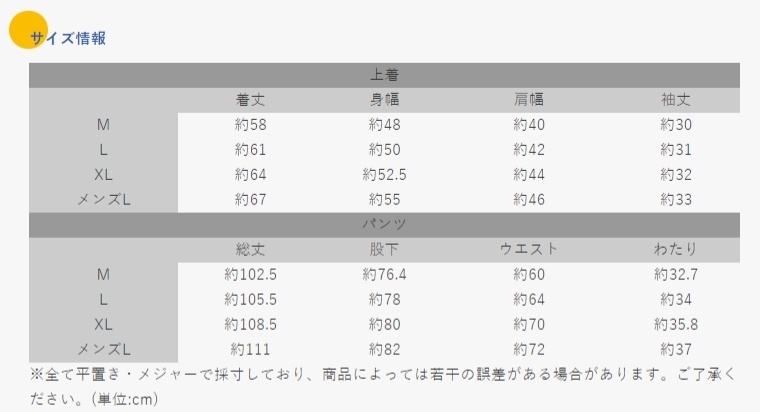Click the 総丈 column header

(251, 250)
